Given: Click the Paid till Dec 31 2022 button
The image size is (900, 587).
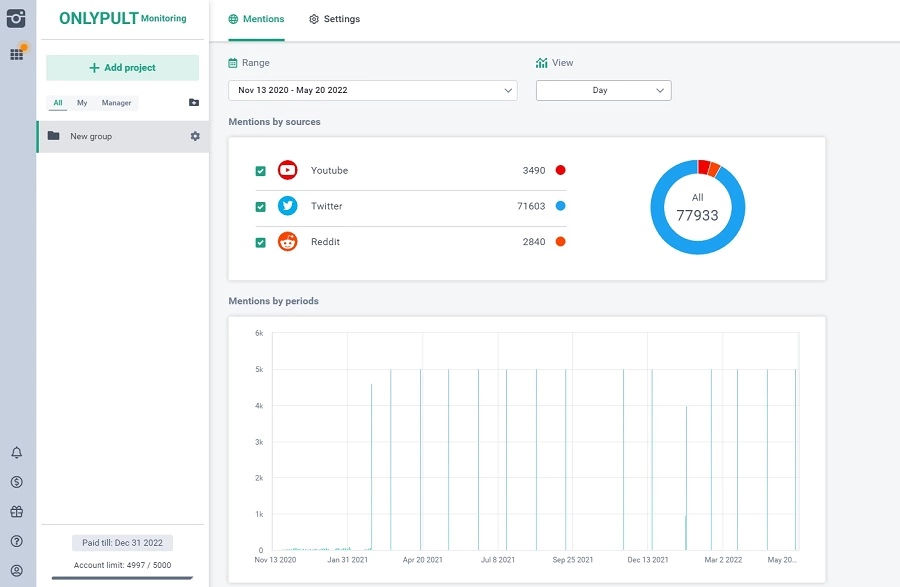Looking at the screenshot, I should pyautogui.click(x=122, y=543).
